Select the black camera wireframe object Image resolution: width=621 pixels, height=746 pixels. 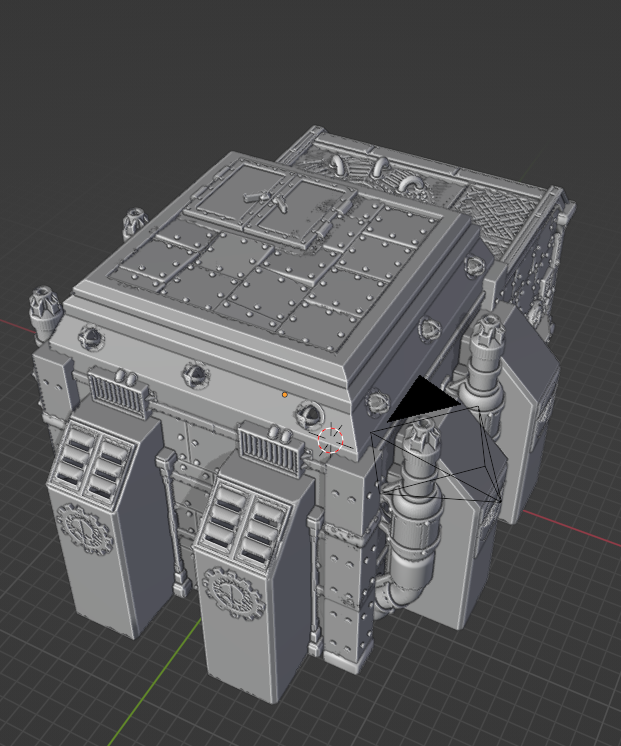[x=437, y=441]
